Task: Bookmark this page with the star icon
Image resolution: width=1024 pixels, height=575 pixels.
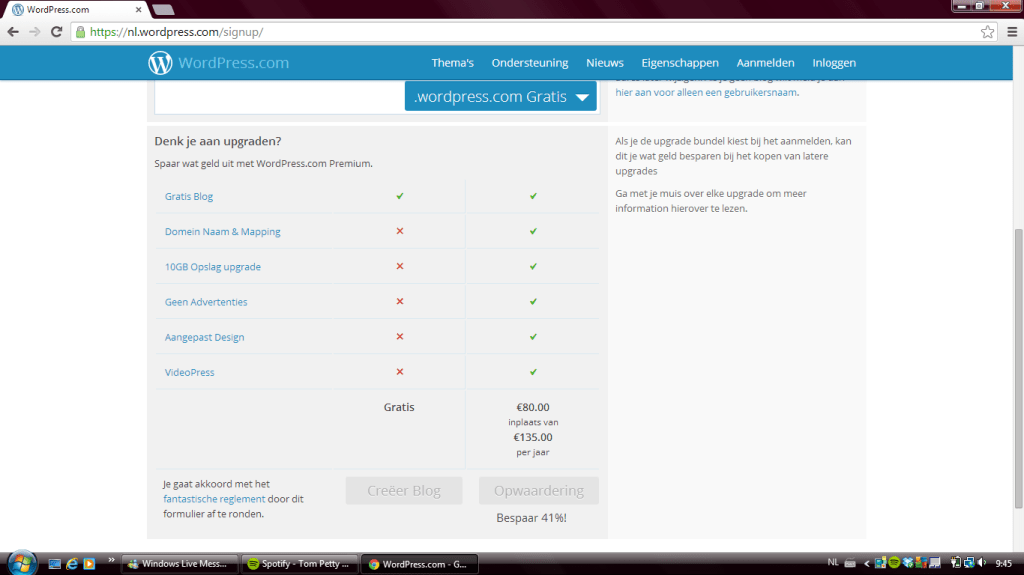Action: [x=987, y=31]
